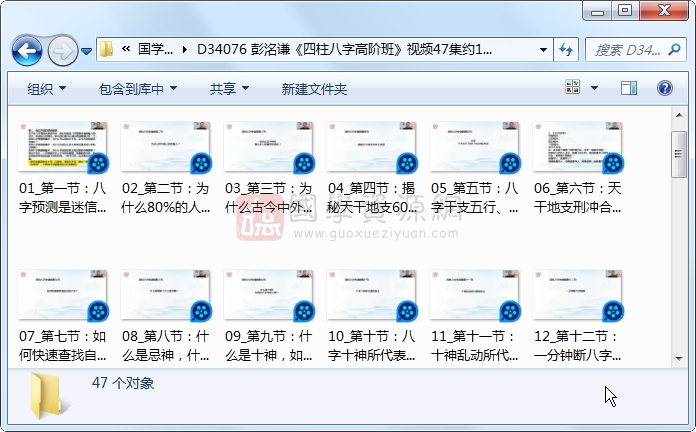The width and height of the screenshot is (696, 432).
Task: Select video thumbnail 01_第一节
Action: [63, 147]
